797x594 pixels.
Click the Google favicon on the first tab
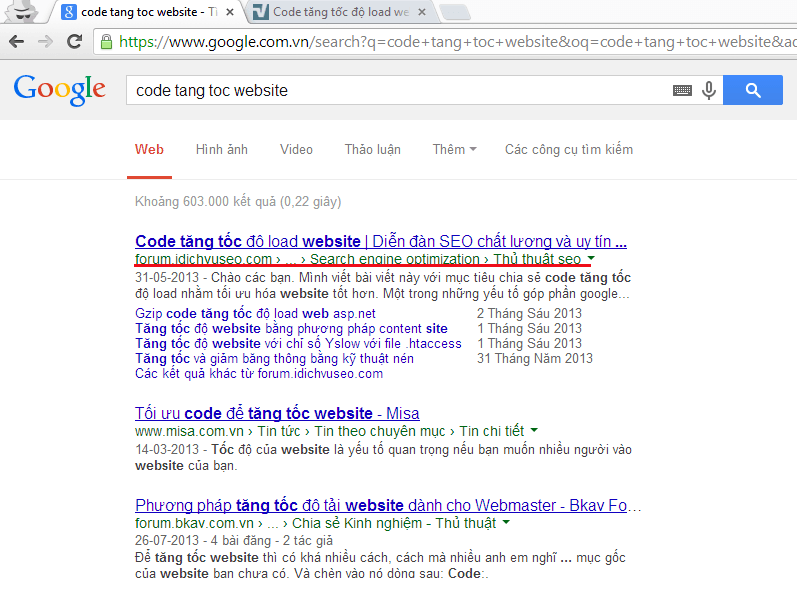pos(69,12)
